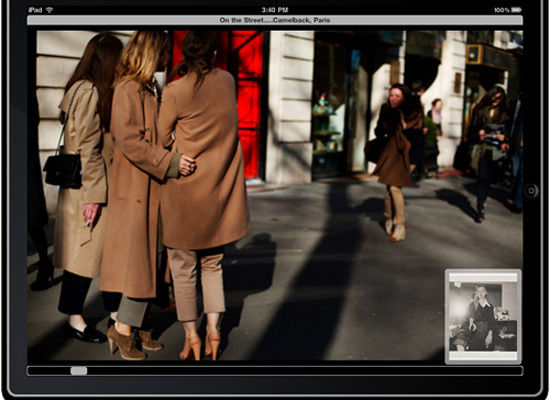This screenshot has width=550, height=400.
Task: Tap the 3:40 PM clock
Action: (275, 10)
